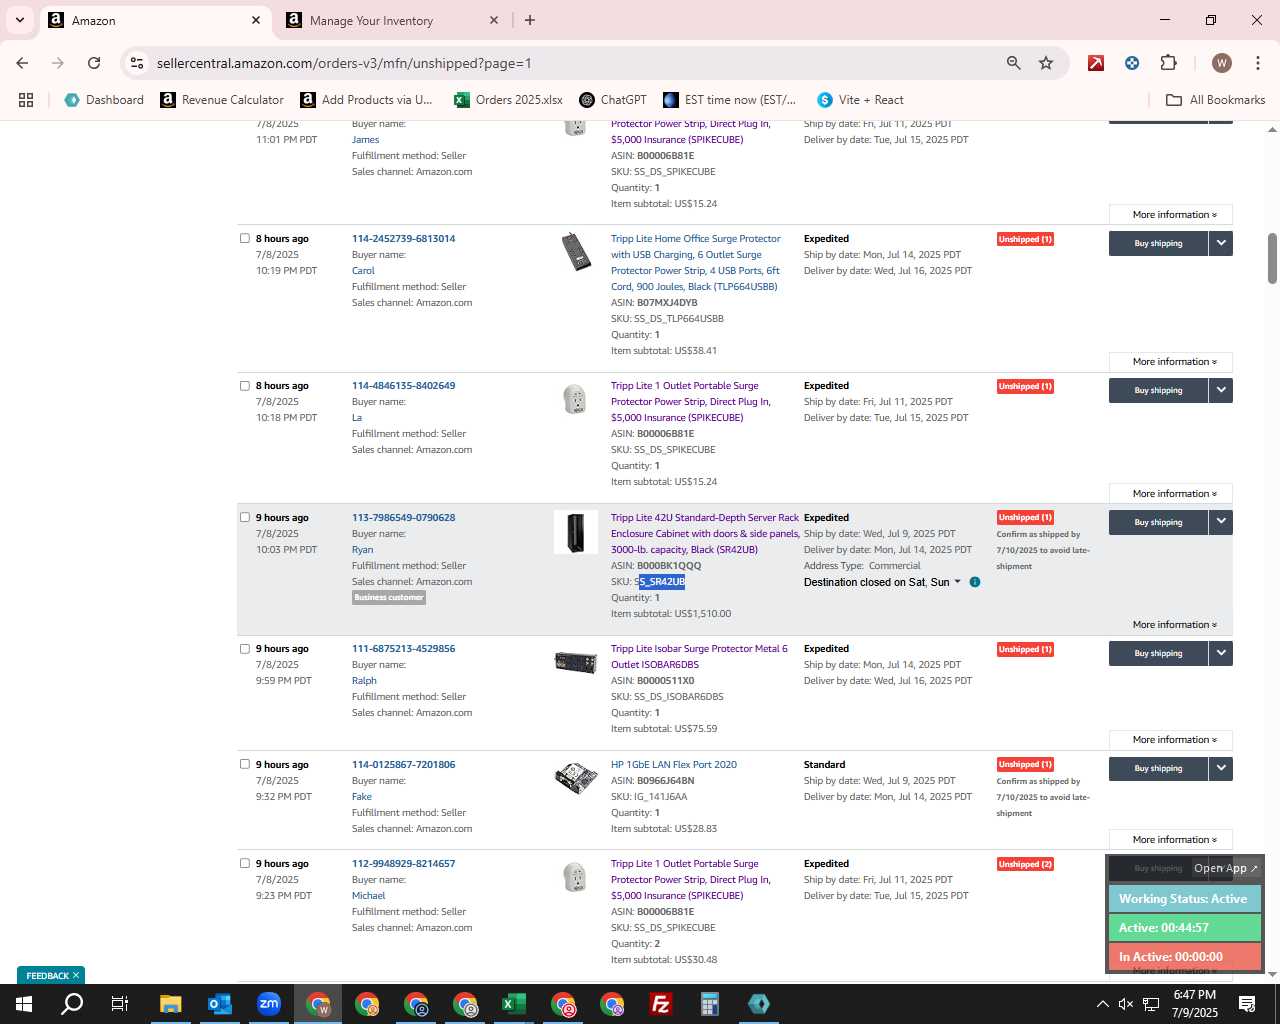Open Buy shipping dropdown for La's order

(x=1220, y=390)
